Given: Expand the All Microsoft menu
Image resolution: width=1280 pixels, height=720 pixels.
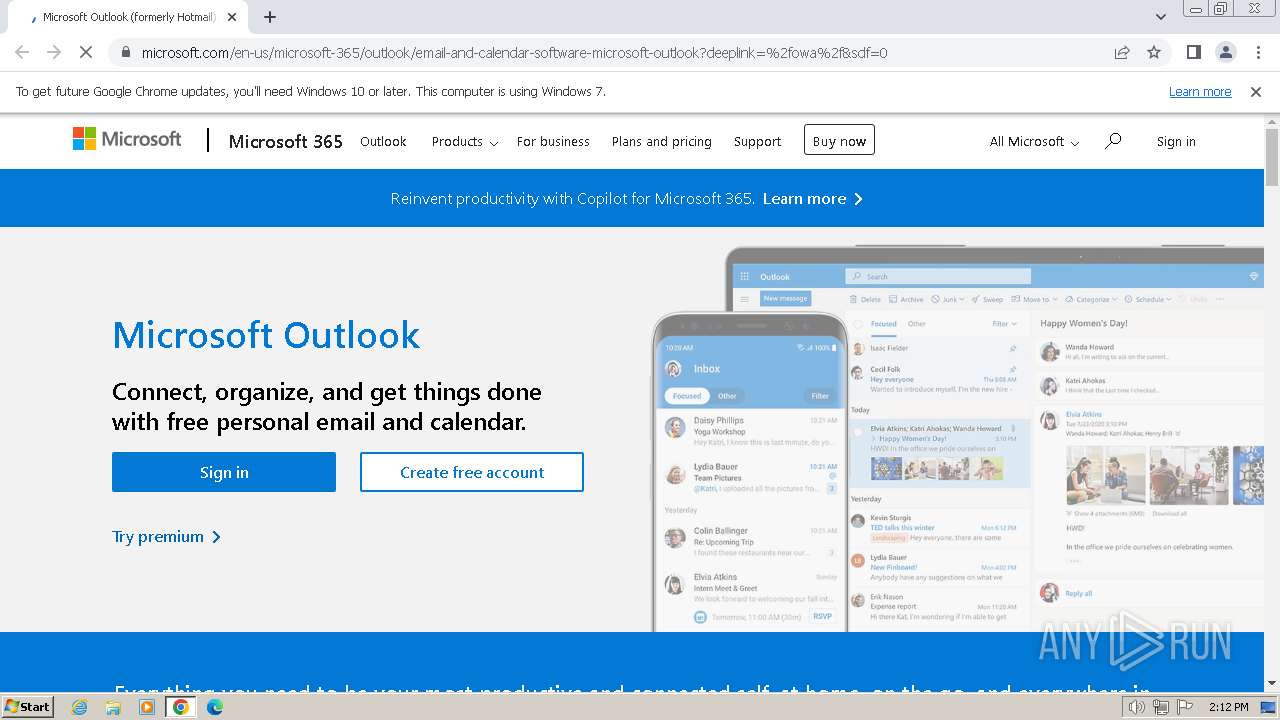Looking at the screenshot, I should point(1034,141).
